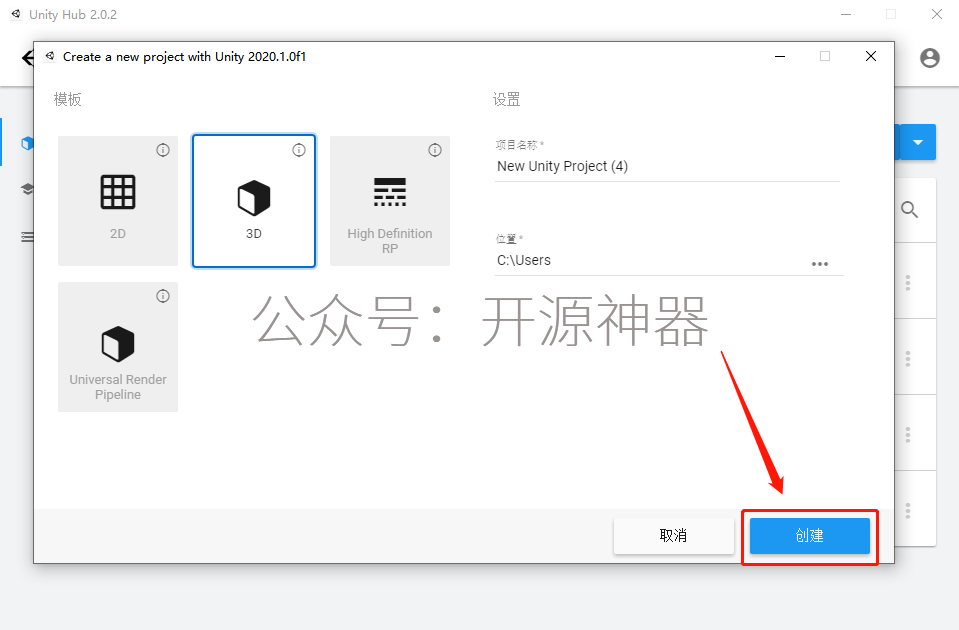This screenshot has width=959, height=630.
Task: Choose the High Definition RP template
Action: 390,201
